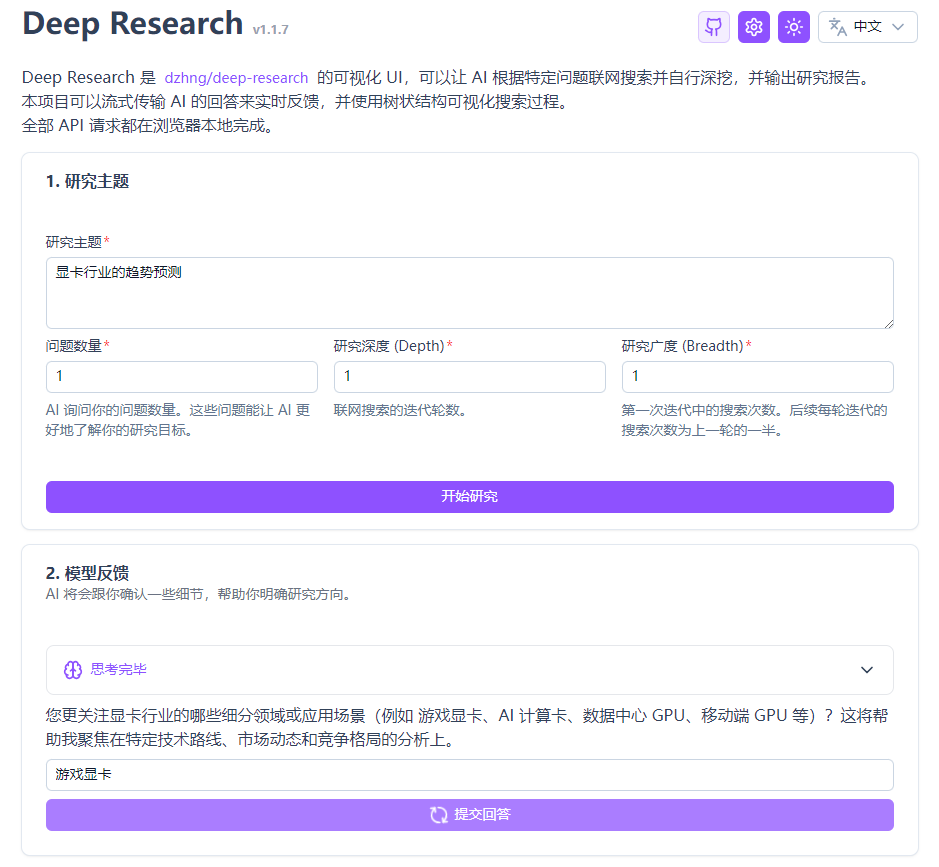The image size is (939, 867).
Task: Focus the 研究深度 (Depth) field
Action: (x=469, y=377)
